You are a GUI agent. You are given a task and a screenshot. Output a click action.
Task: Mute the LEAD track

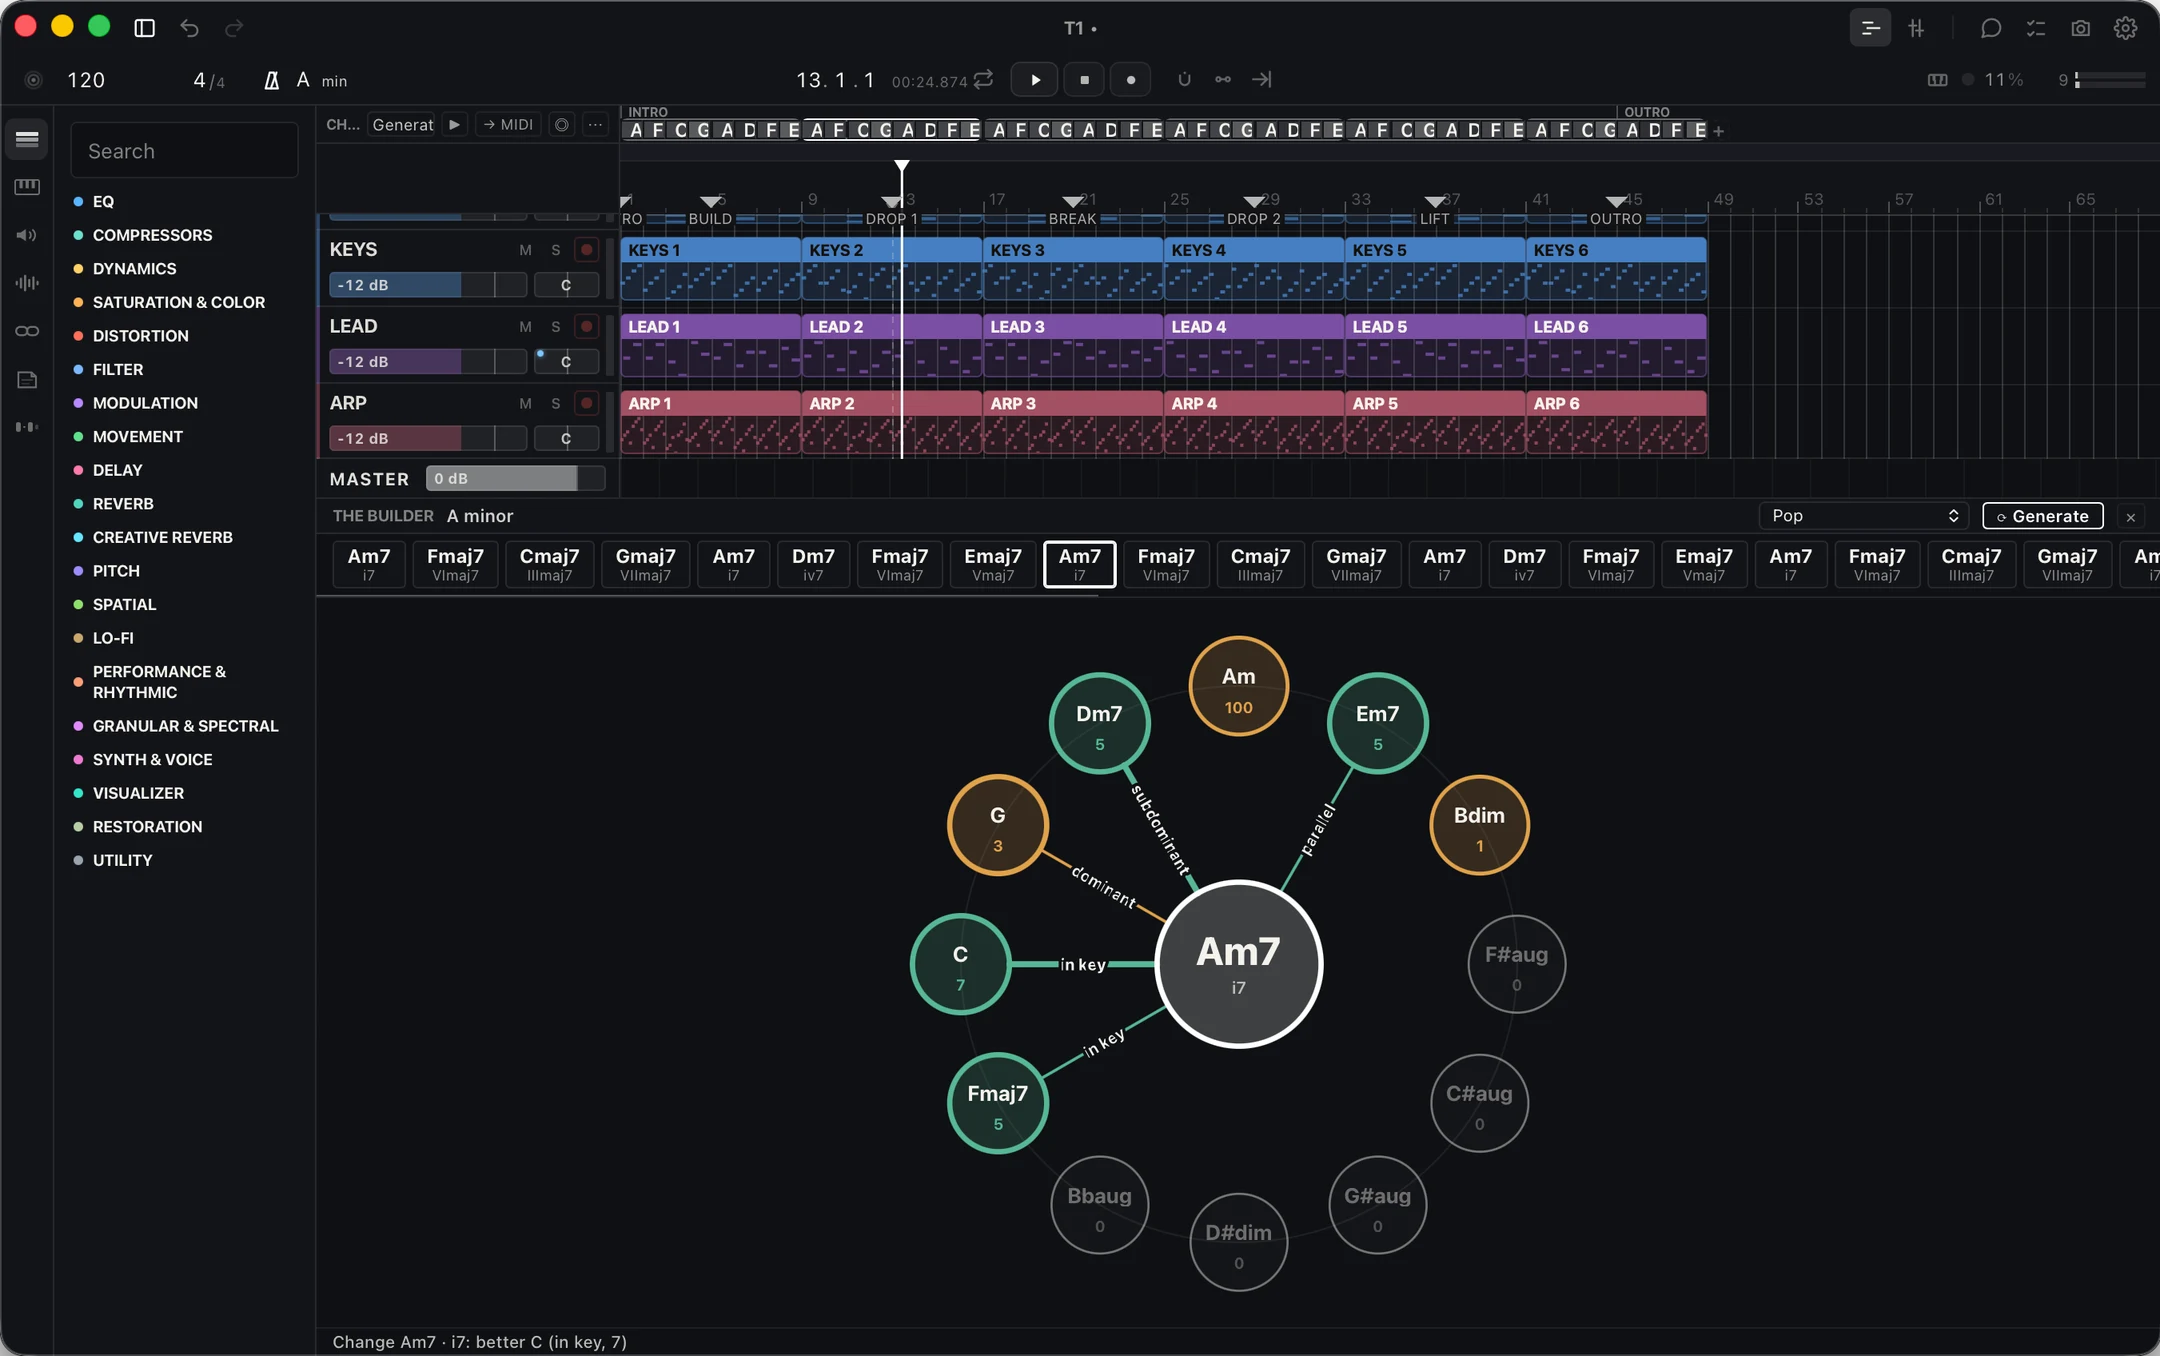point(525,327)
